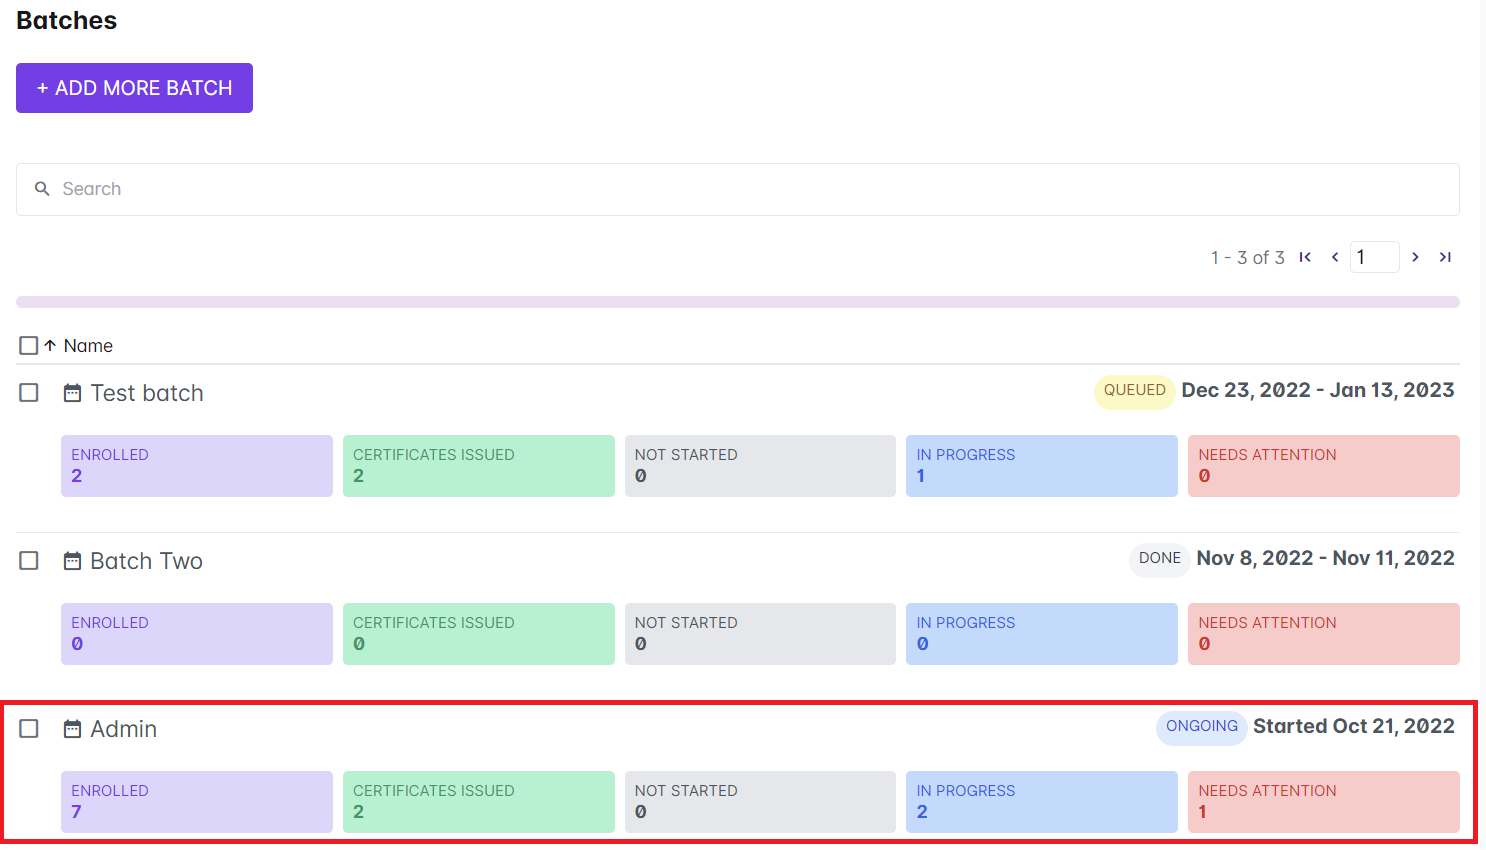Toggle the select-all checkbox beside Name

pos(29,346)
